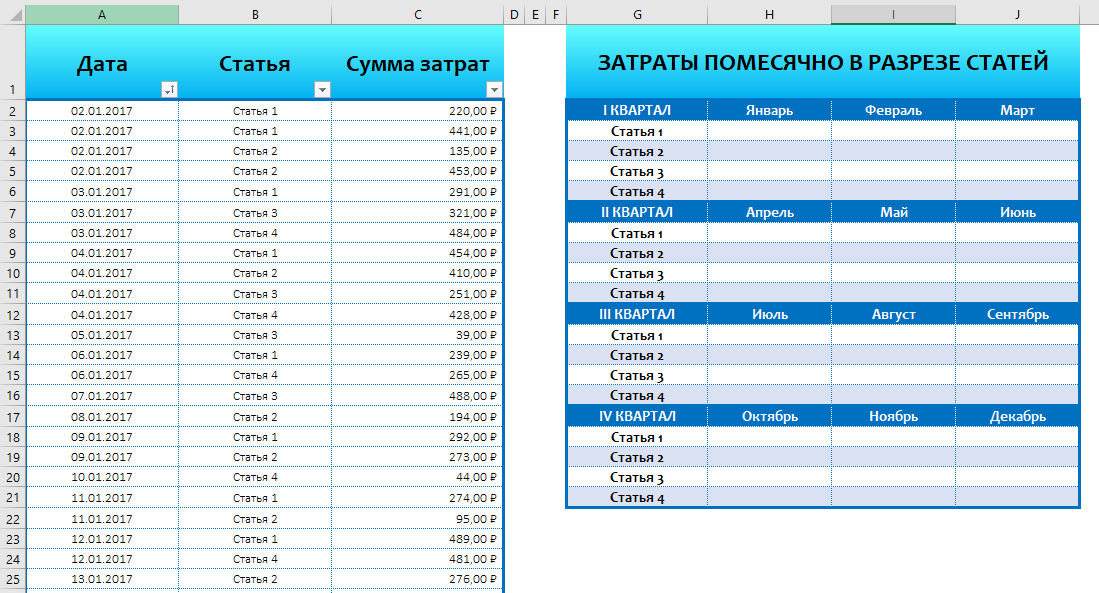Select column C header
Screen dimensions: 1099x593
417,14
